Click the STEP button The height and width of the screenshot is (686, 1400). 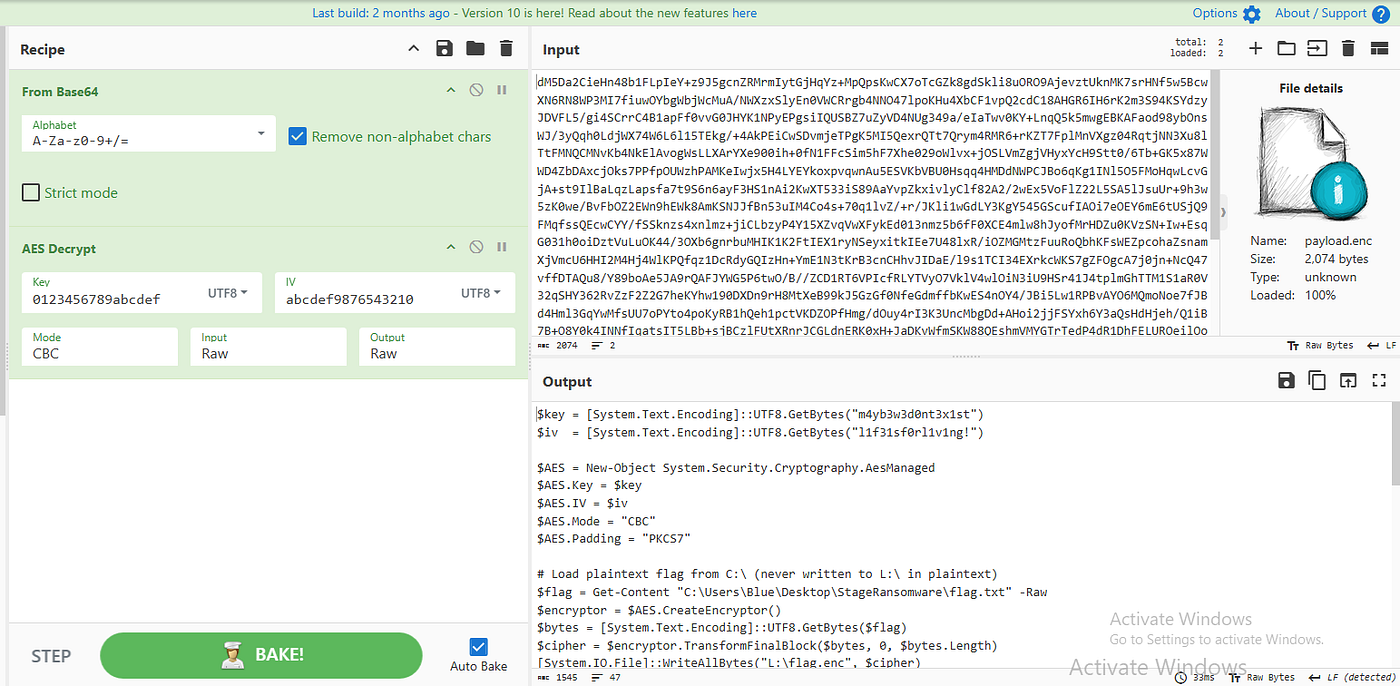click(51, 656)
